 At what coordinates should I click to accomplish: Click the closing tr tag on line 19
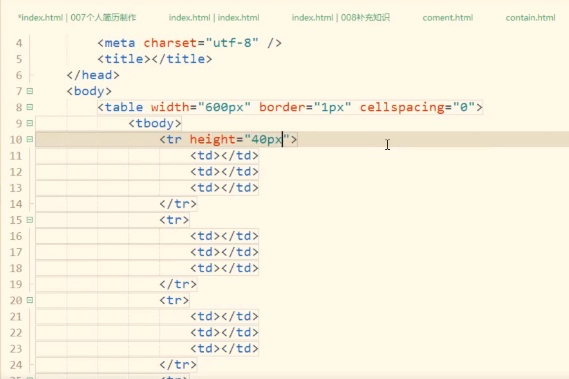178,284
